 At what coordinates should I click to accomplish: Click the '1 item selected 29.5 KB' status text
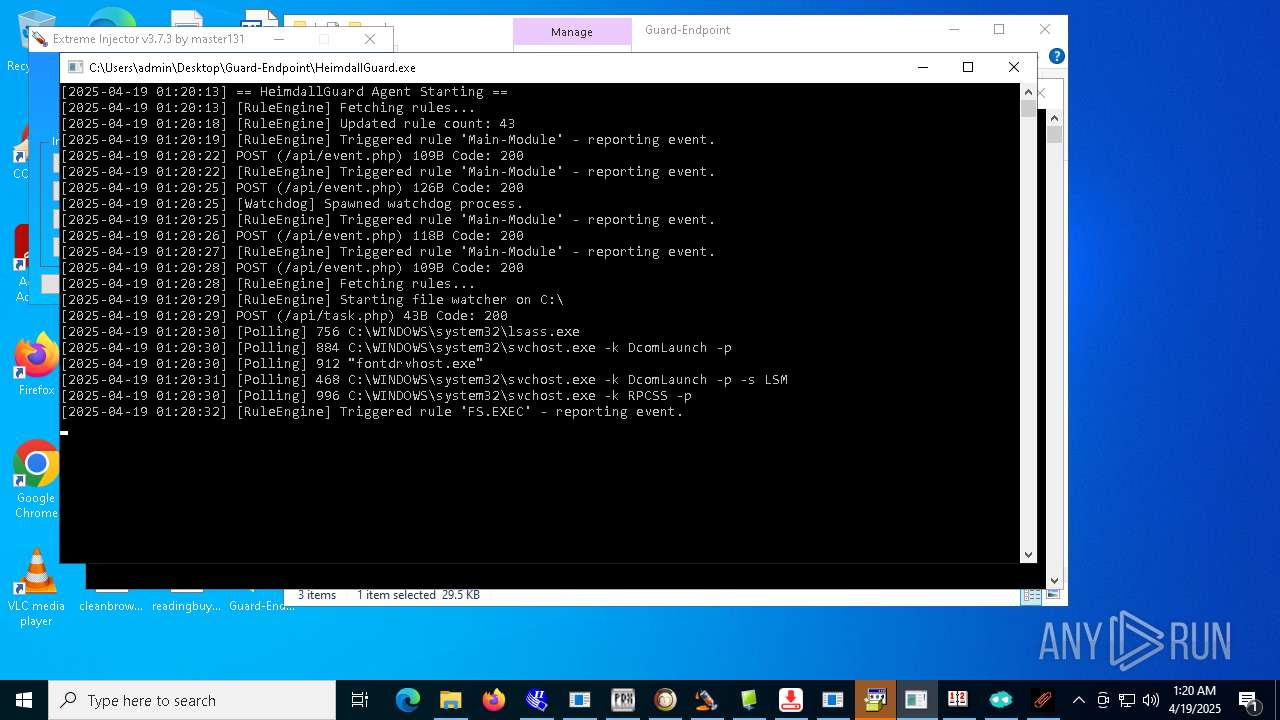pos(418,595)
